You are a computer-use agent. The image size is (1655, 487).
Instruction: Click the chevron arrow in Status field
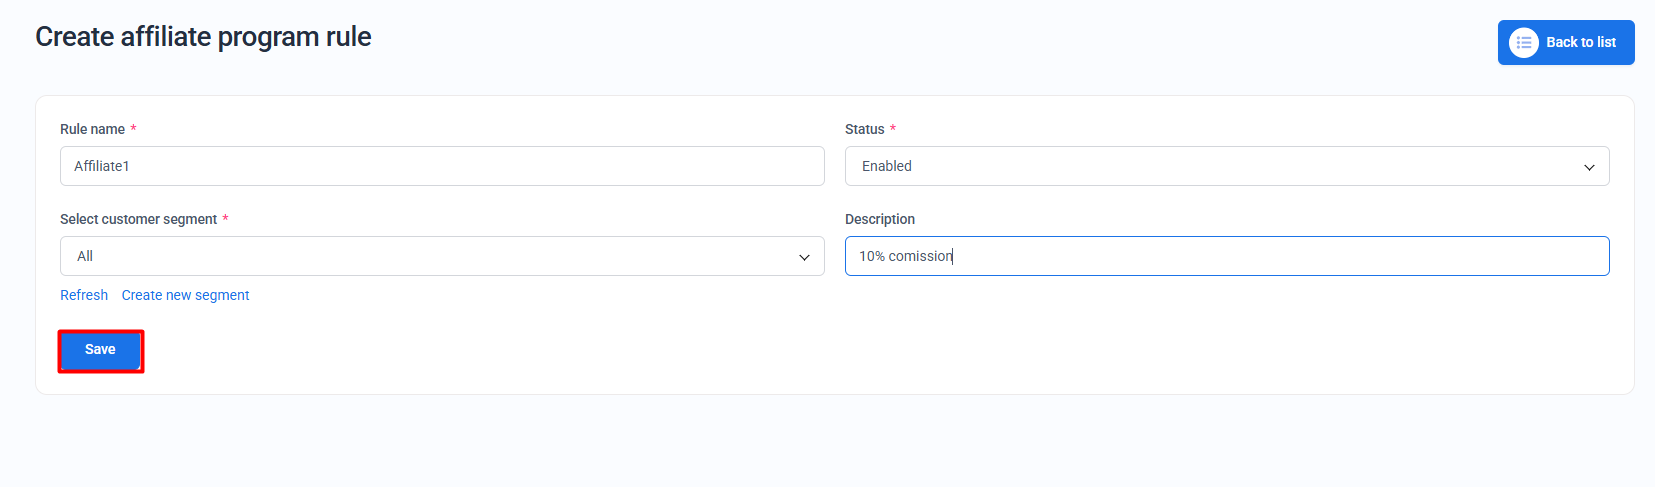pyautogui.click(x=1589, y=167)
